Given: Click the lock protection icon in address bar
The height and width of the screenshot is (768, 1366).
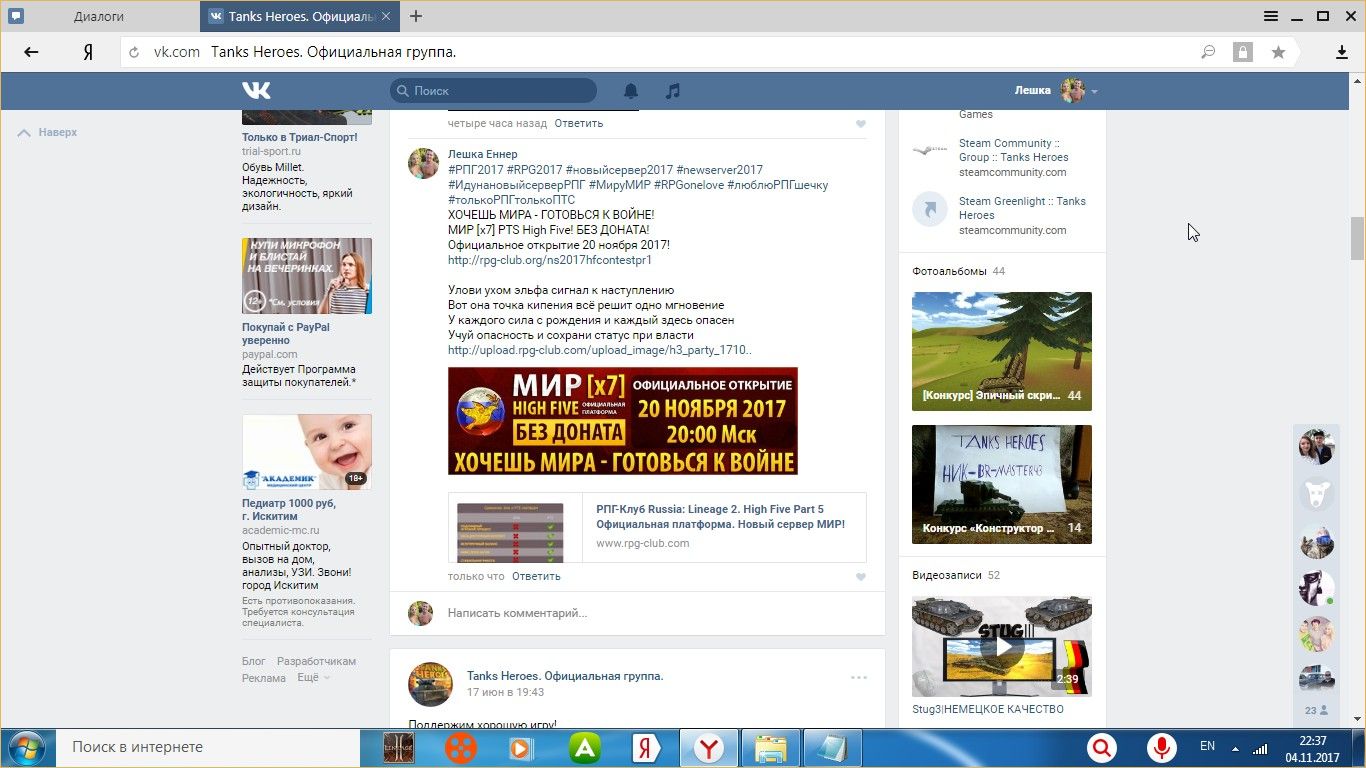Looking at the screenshot, I should point(1242,52).
